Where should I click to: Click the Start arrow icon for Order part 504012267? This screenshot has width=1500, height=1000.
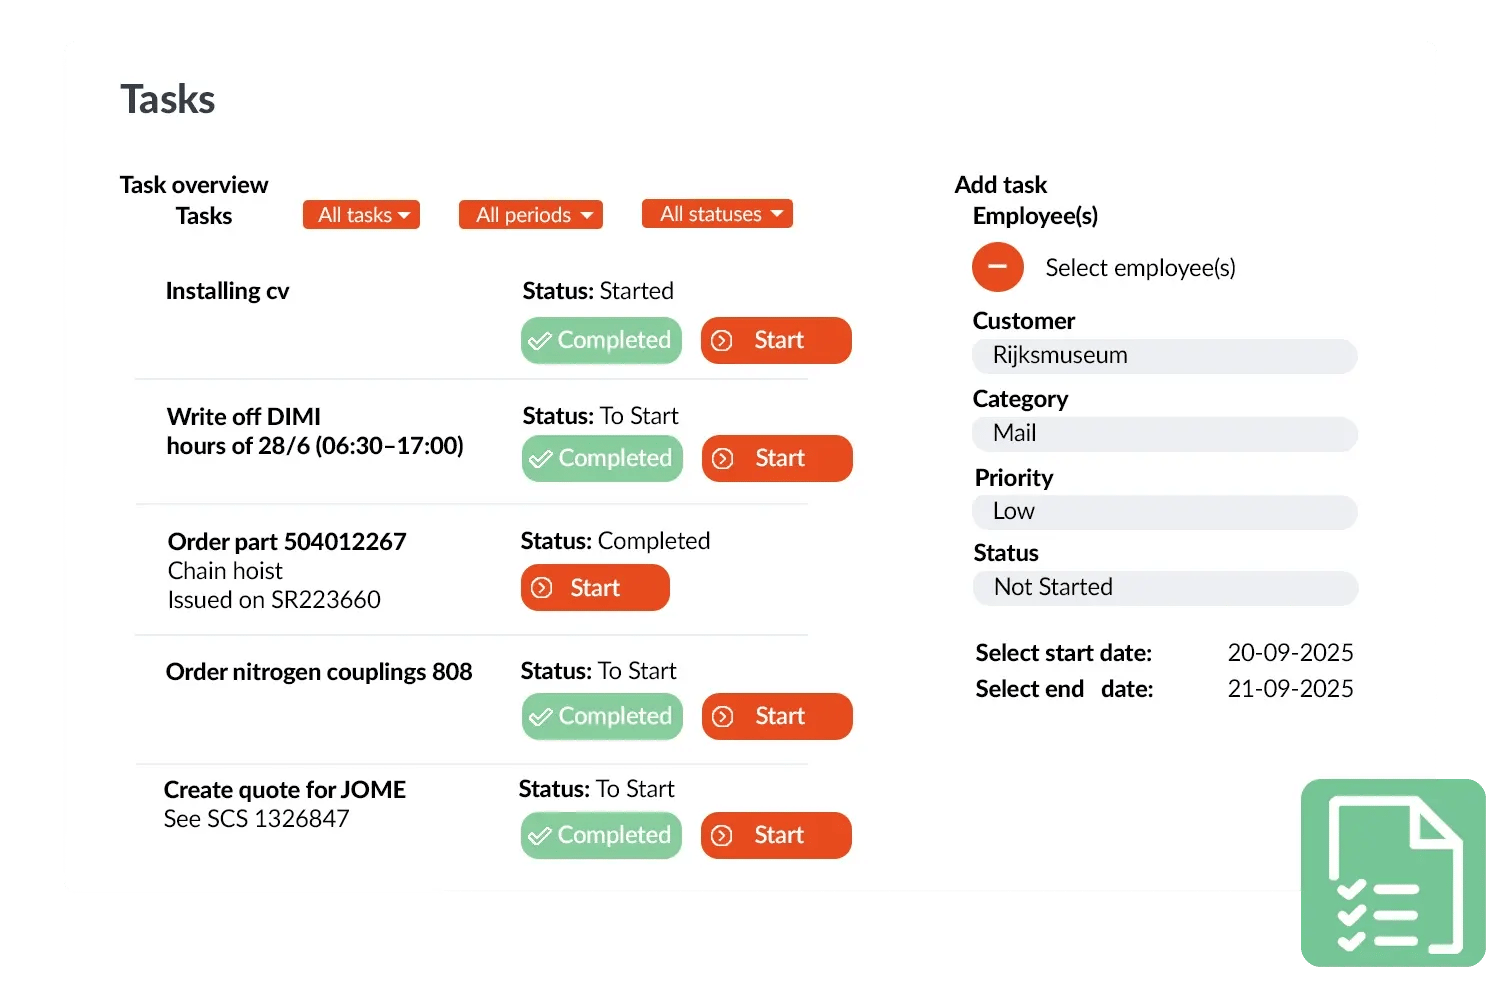tap(542, 588)
